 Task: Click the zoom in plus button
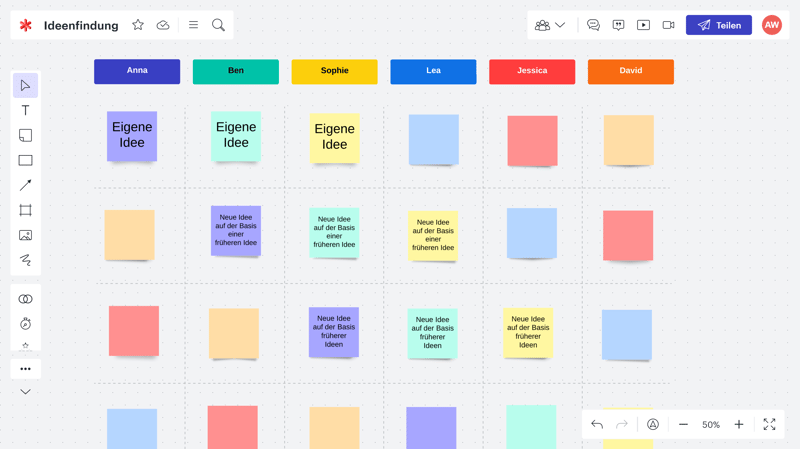(739, 425)
